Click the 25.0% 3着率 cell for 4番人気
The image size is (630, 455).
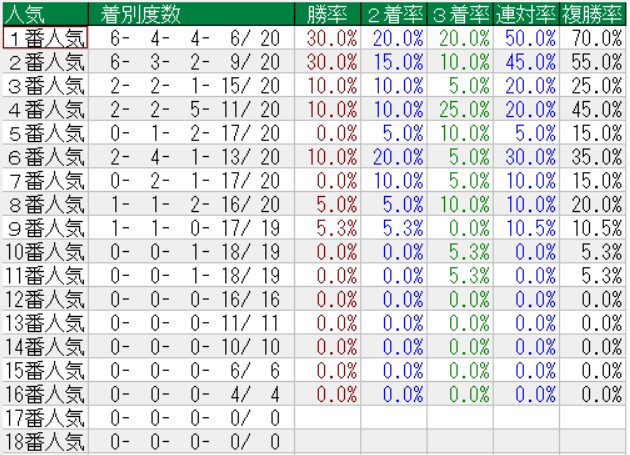point(461,108)
